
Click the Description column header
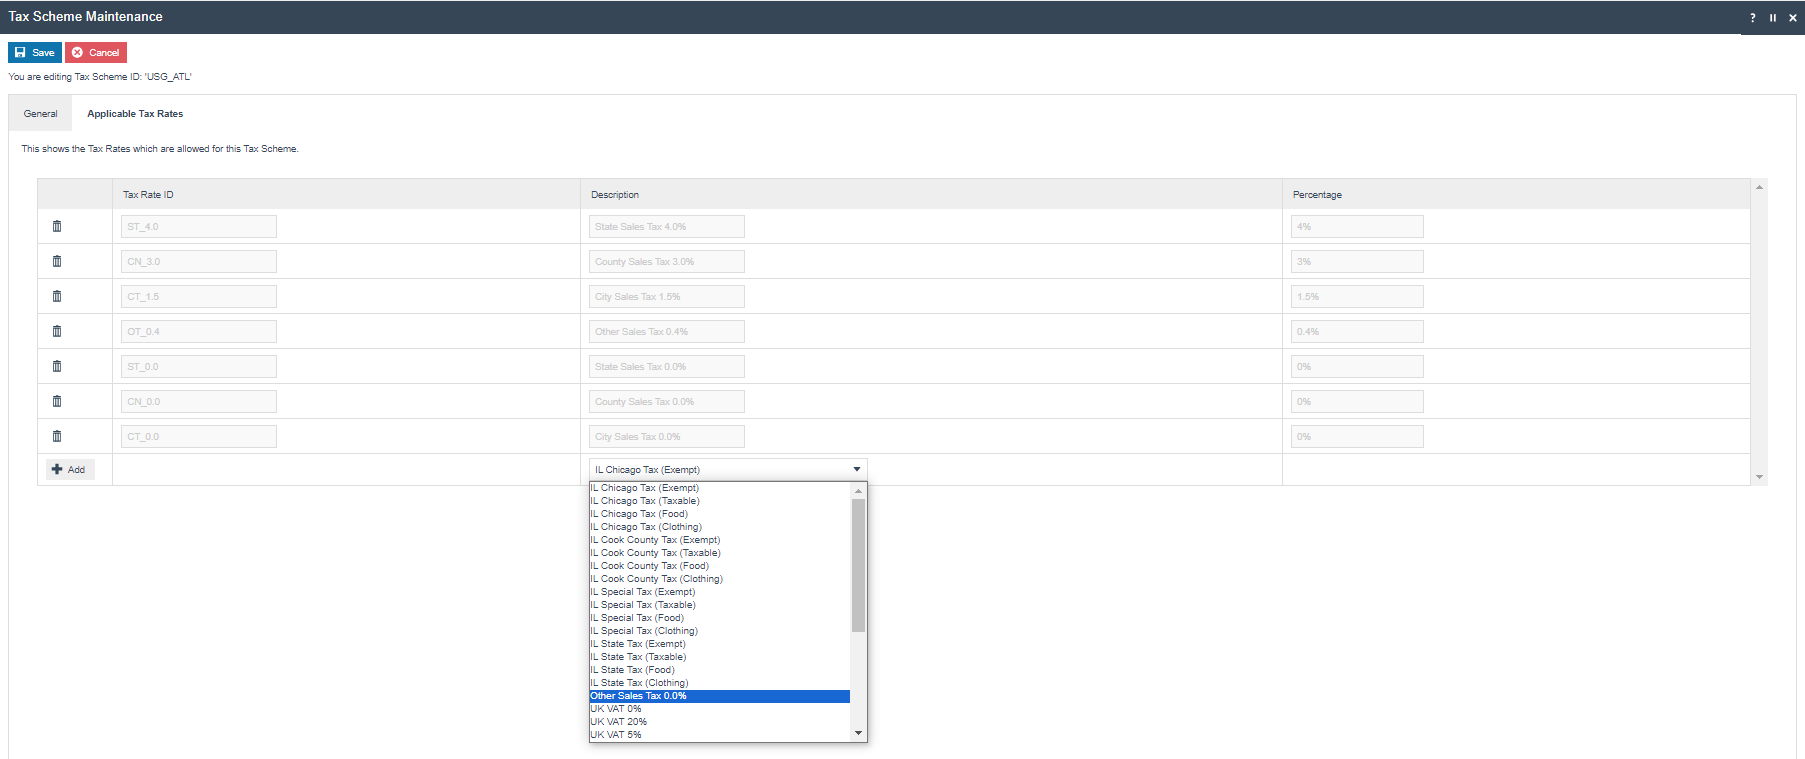pos(931,194)
